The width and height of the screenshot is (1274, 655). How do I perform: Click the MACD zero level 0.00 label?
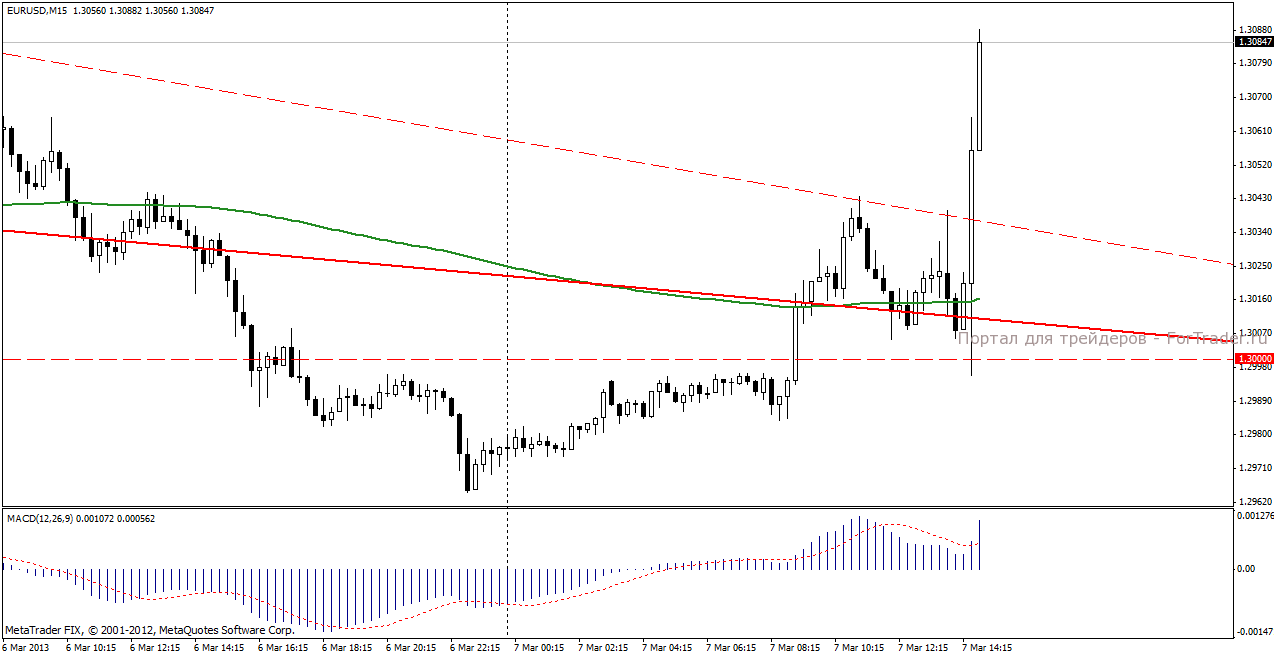pyautogui.click(x=1246, y=568)
